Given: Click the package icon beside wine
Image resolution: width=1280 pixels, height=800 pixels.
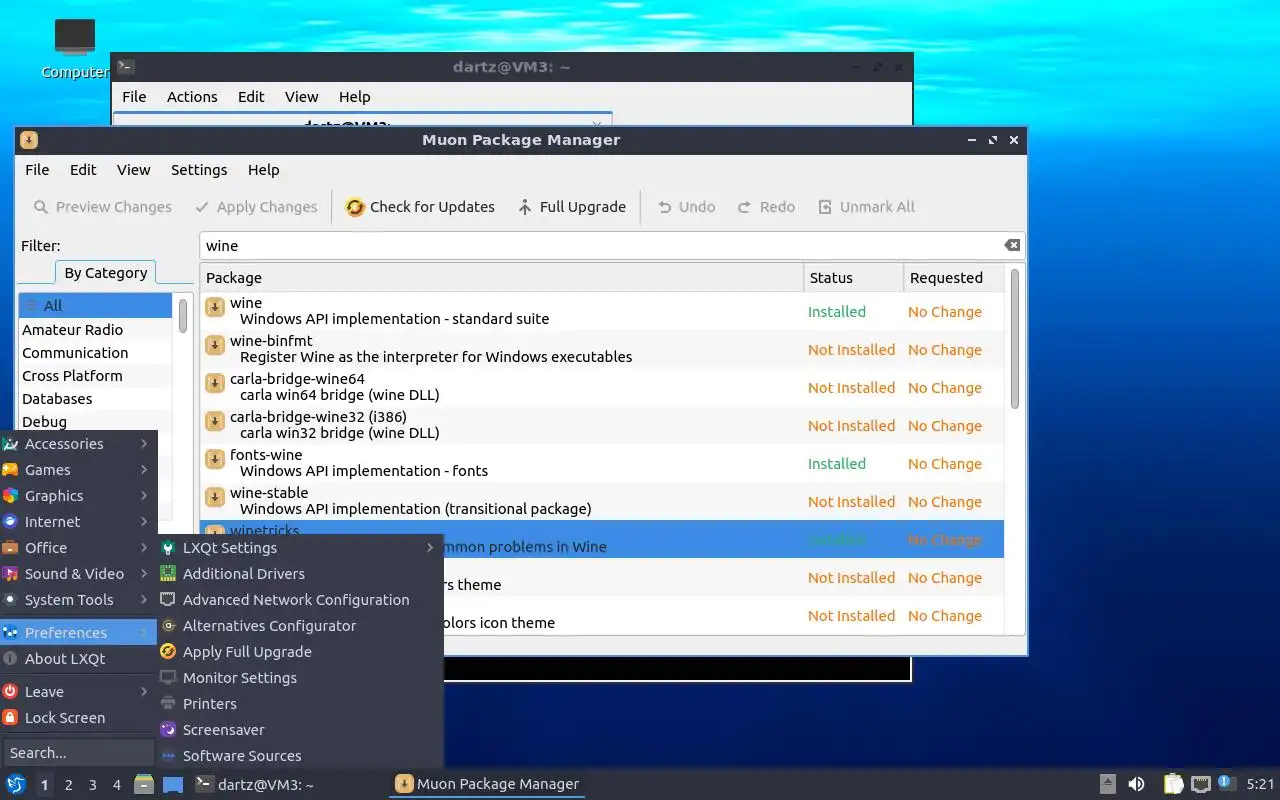Looking at the screenshot, I should pyautogui.click(x=214, y=307).
